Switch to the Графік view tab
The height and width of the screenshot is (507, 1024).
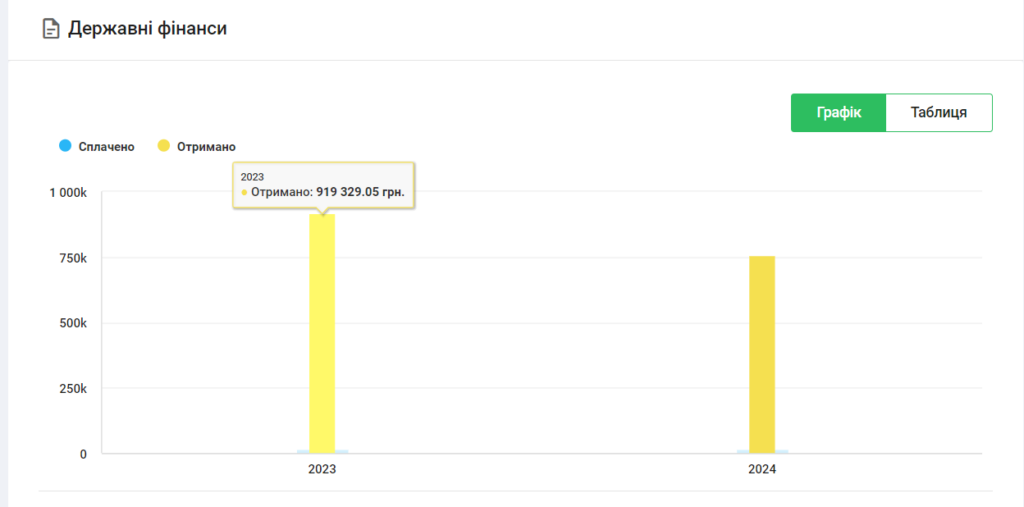(x=838, y=113)
